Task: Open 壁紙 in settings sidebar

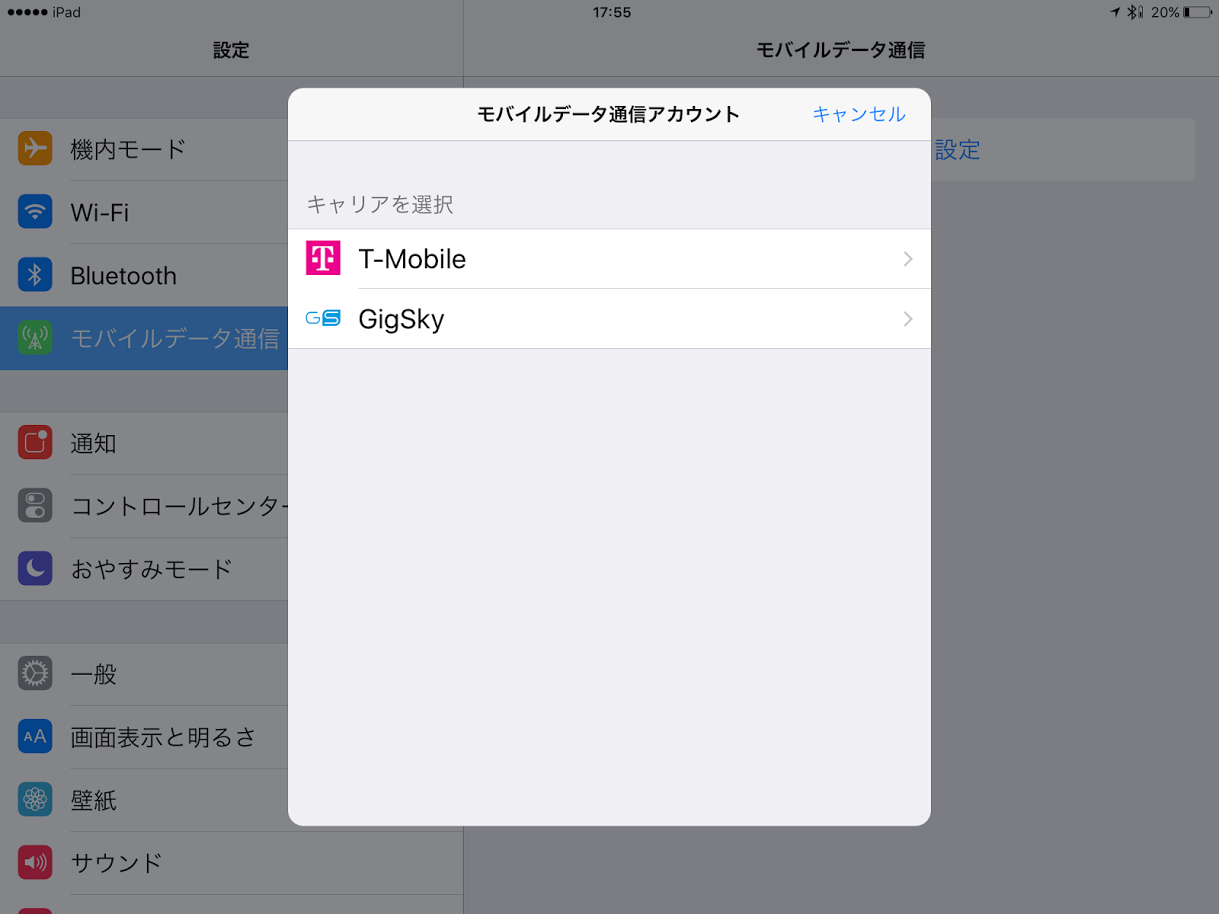Action: click(144, 800)
